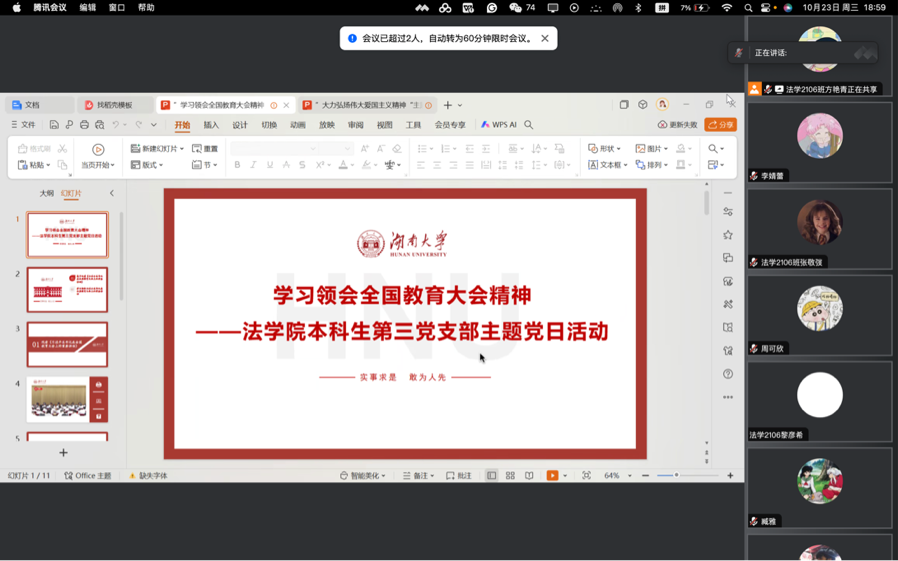The image size is (898, 561).
Task: Switch to slide sorter grid view
Action: pyautogui.click(x=510, y=476)
